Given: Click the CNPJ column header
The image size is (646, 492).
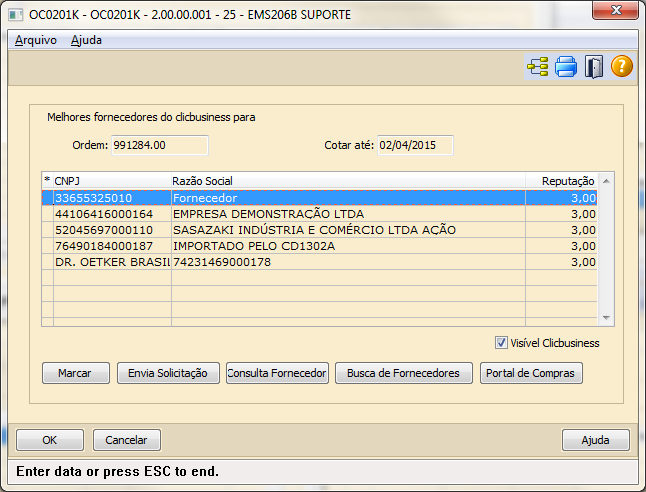Looking at the screenshot, I should click(112, 181).
